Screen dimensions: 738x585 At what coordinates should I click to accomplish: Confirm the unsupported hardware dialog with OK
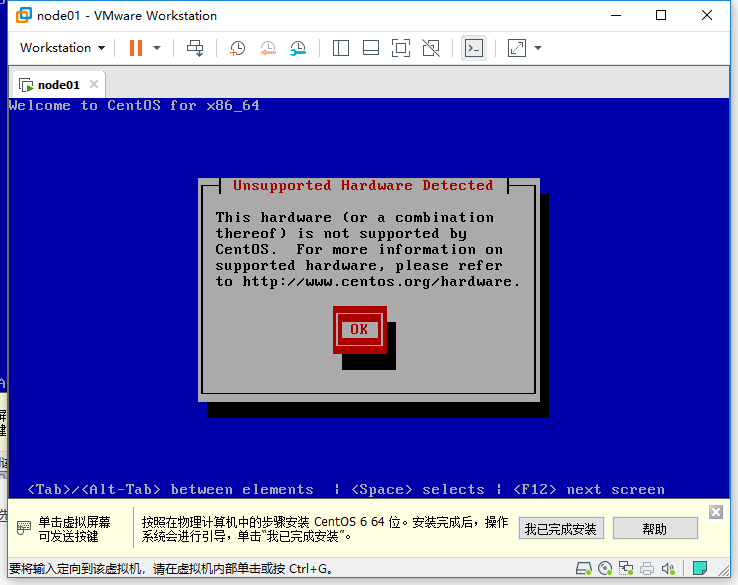click(360, 329)
